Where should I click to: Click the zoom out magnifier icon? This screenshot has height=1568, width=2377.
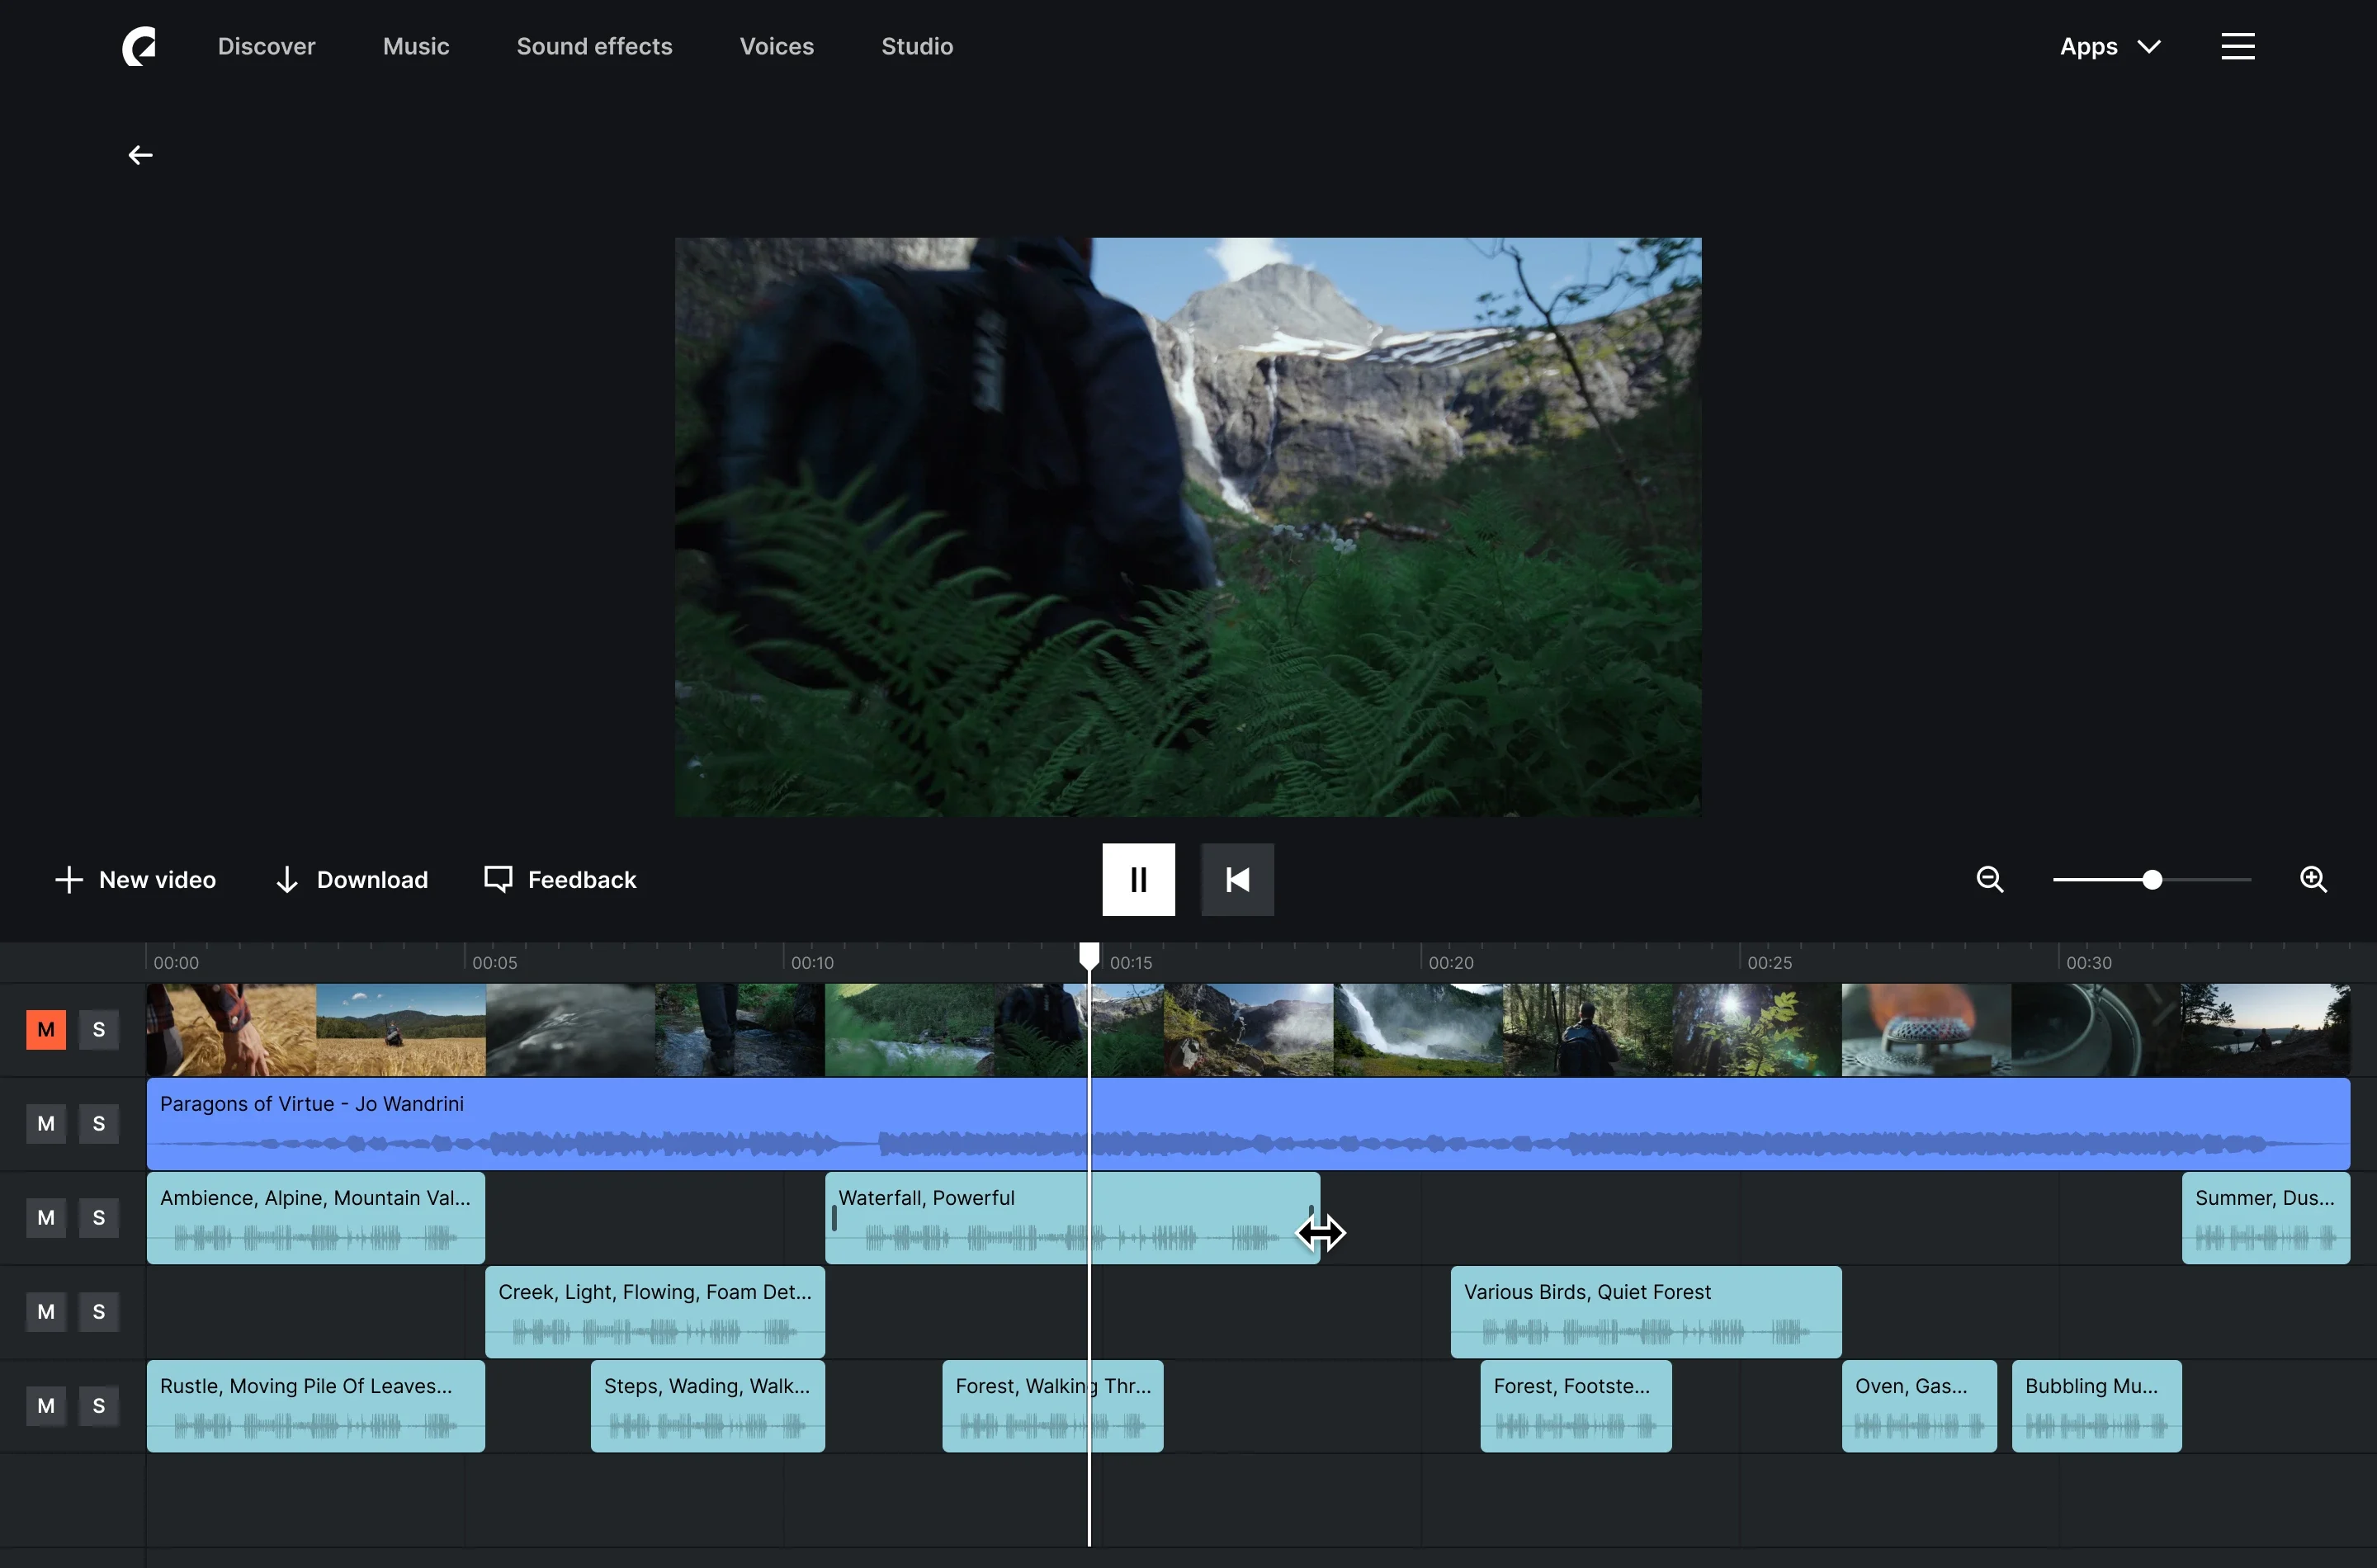pos(1989,879)
